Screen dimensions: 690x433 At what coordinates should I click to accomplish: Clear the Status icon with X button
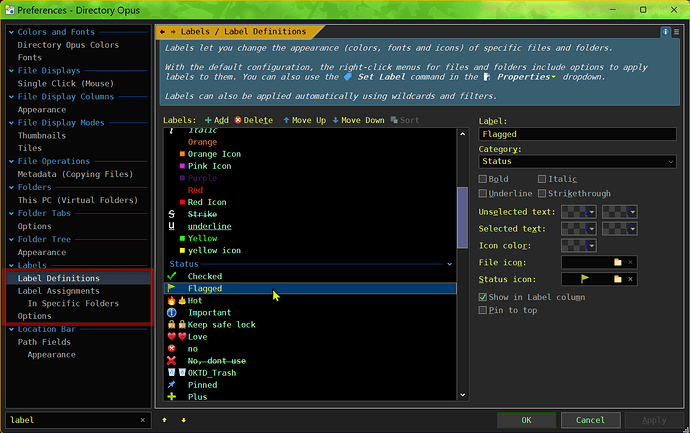(x=630, y=279)
